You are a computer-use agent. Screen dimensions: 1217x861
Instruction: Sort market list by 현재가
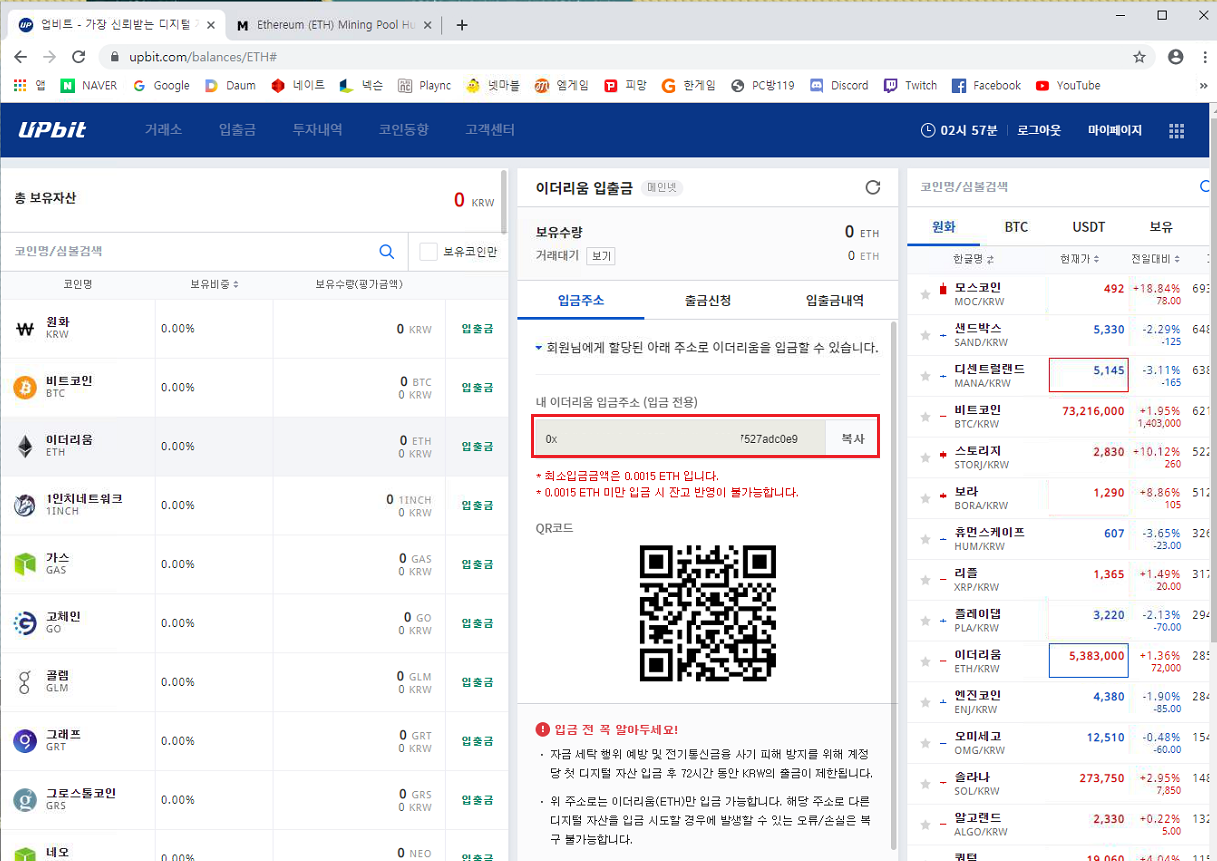[x=1079, y=260]
